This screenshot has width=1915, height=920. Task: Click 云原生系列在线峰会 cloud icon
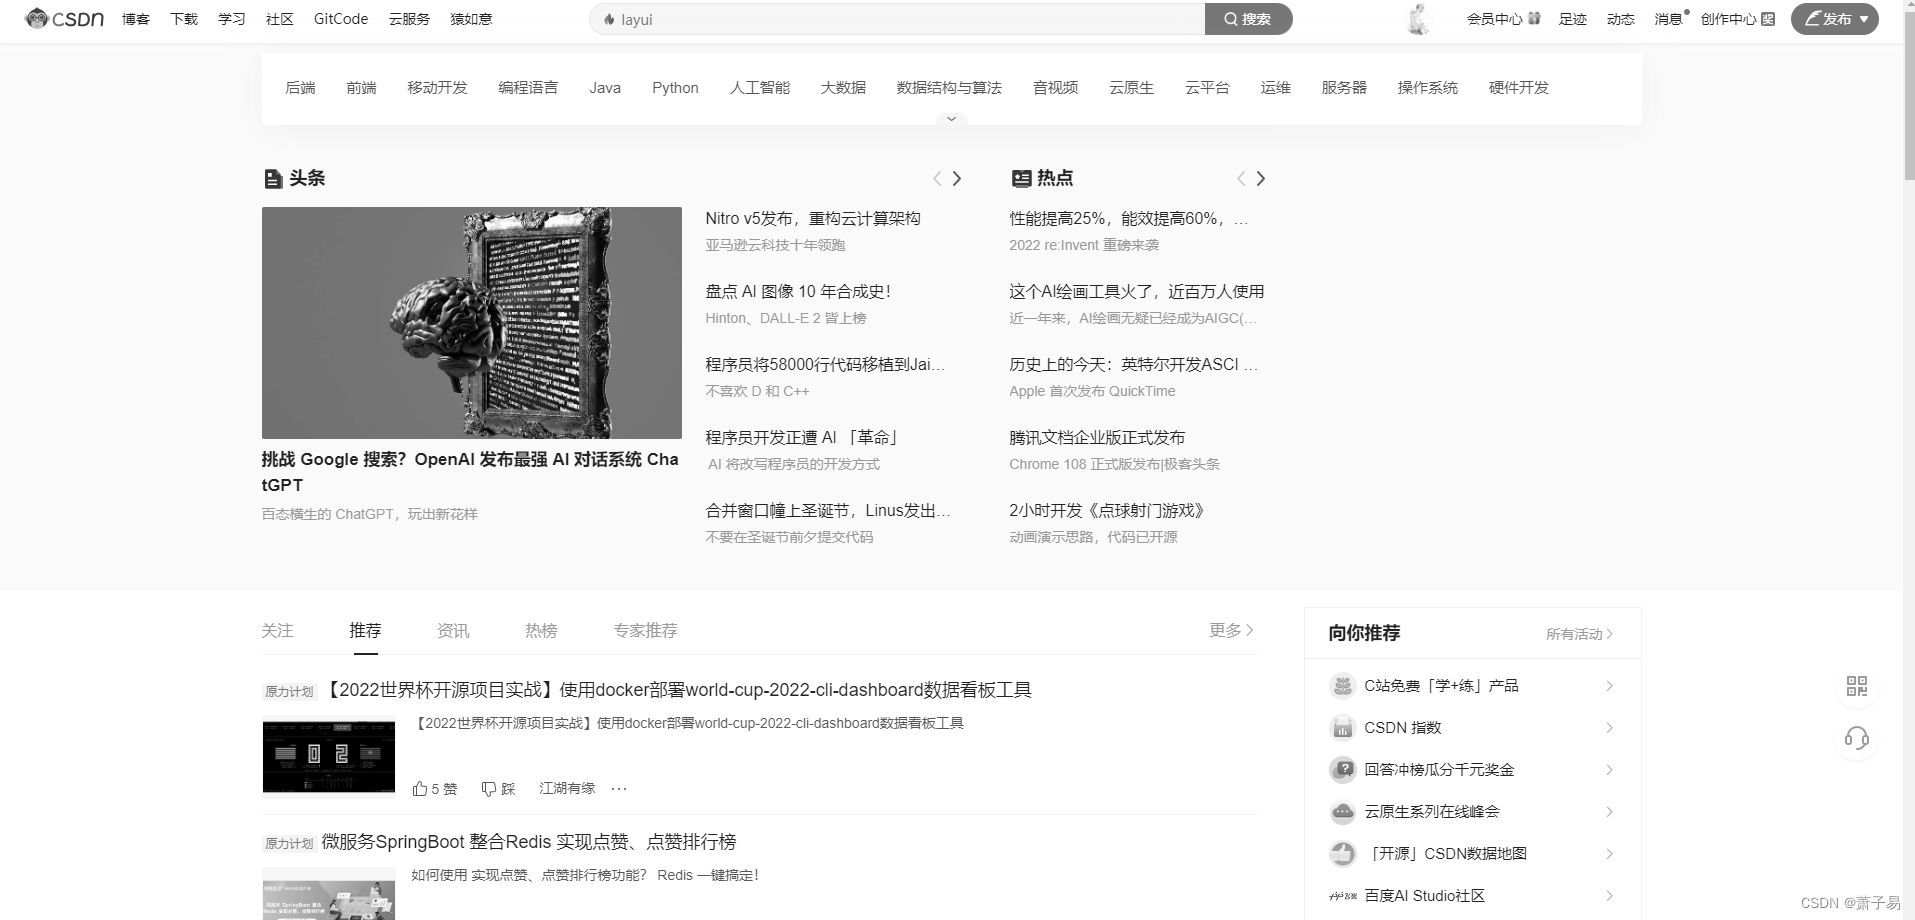[1342, 812]
